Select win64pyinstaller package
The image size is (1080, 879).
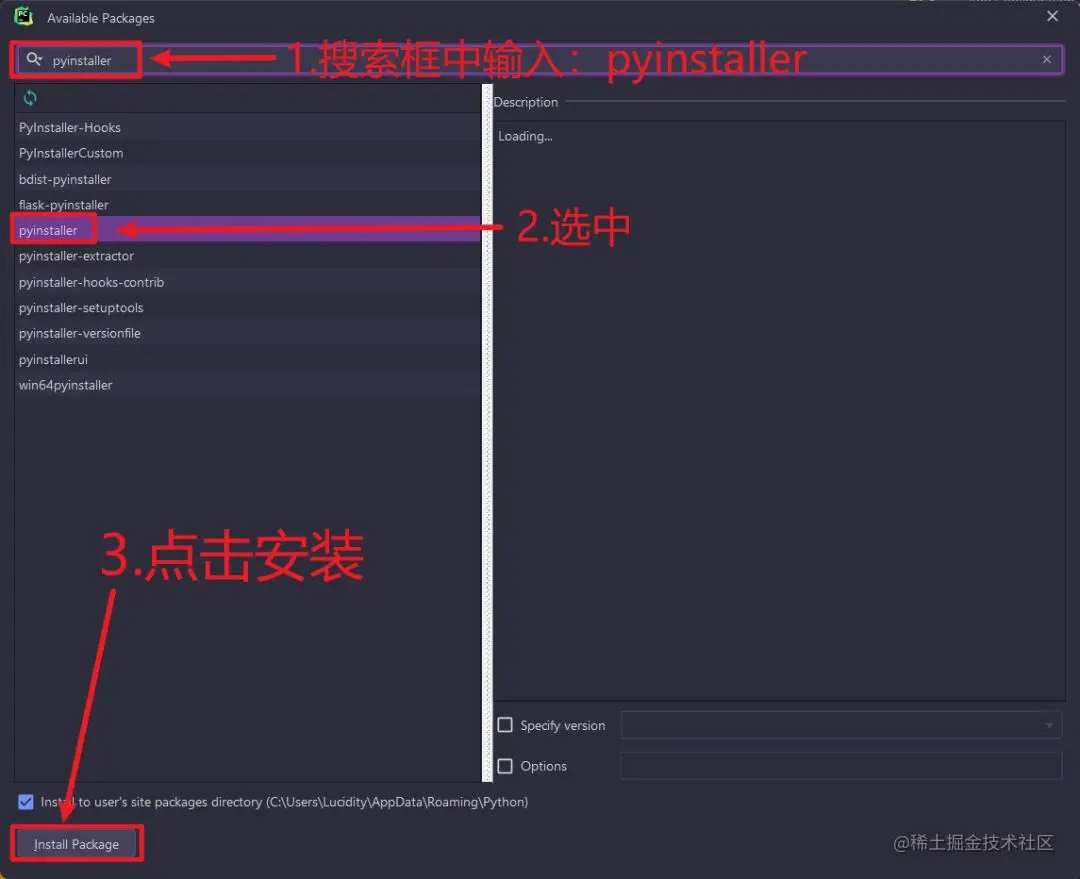pos(248,385)
